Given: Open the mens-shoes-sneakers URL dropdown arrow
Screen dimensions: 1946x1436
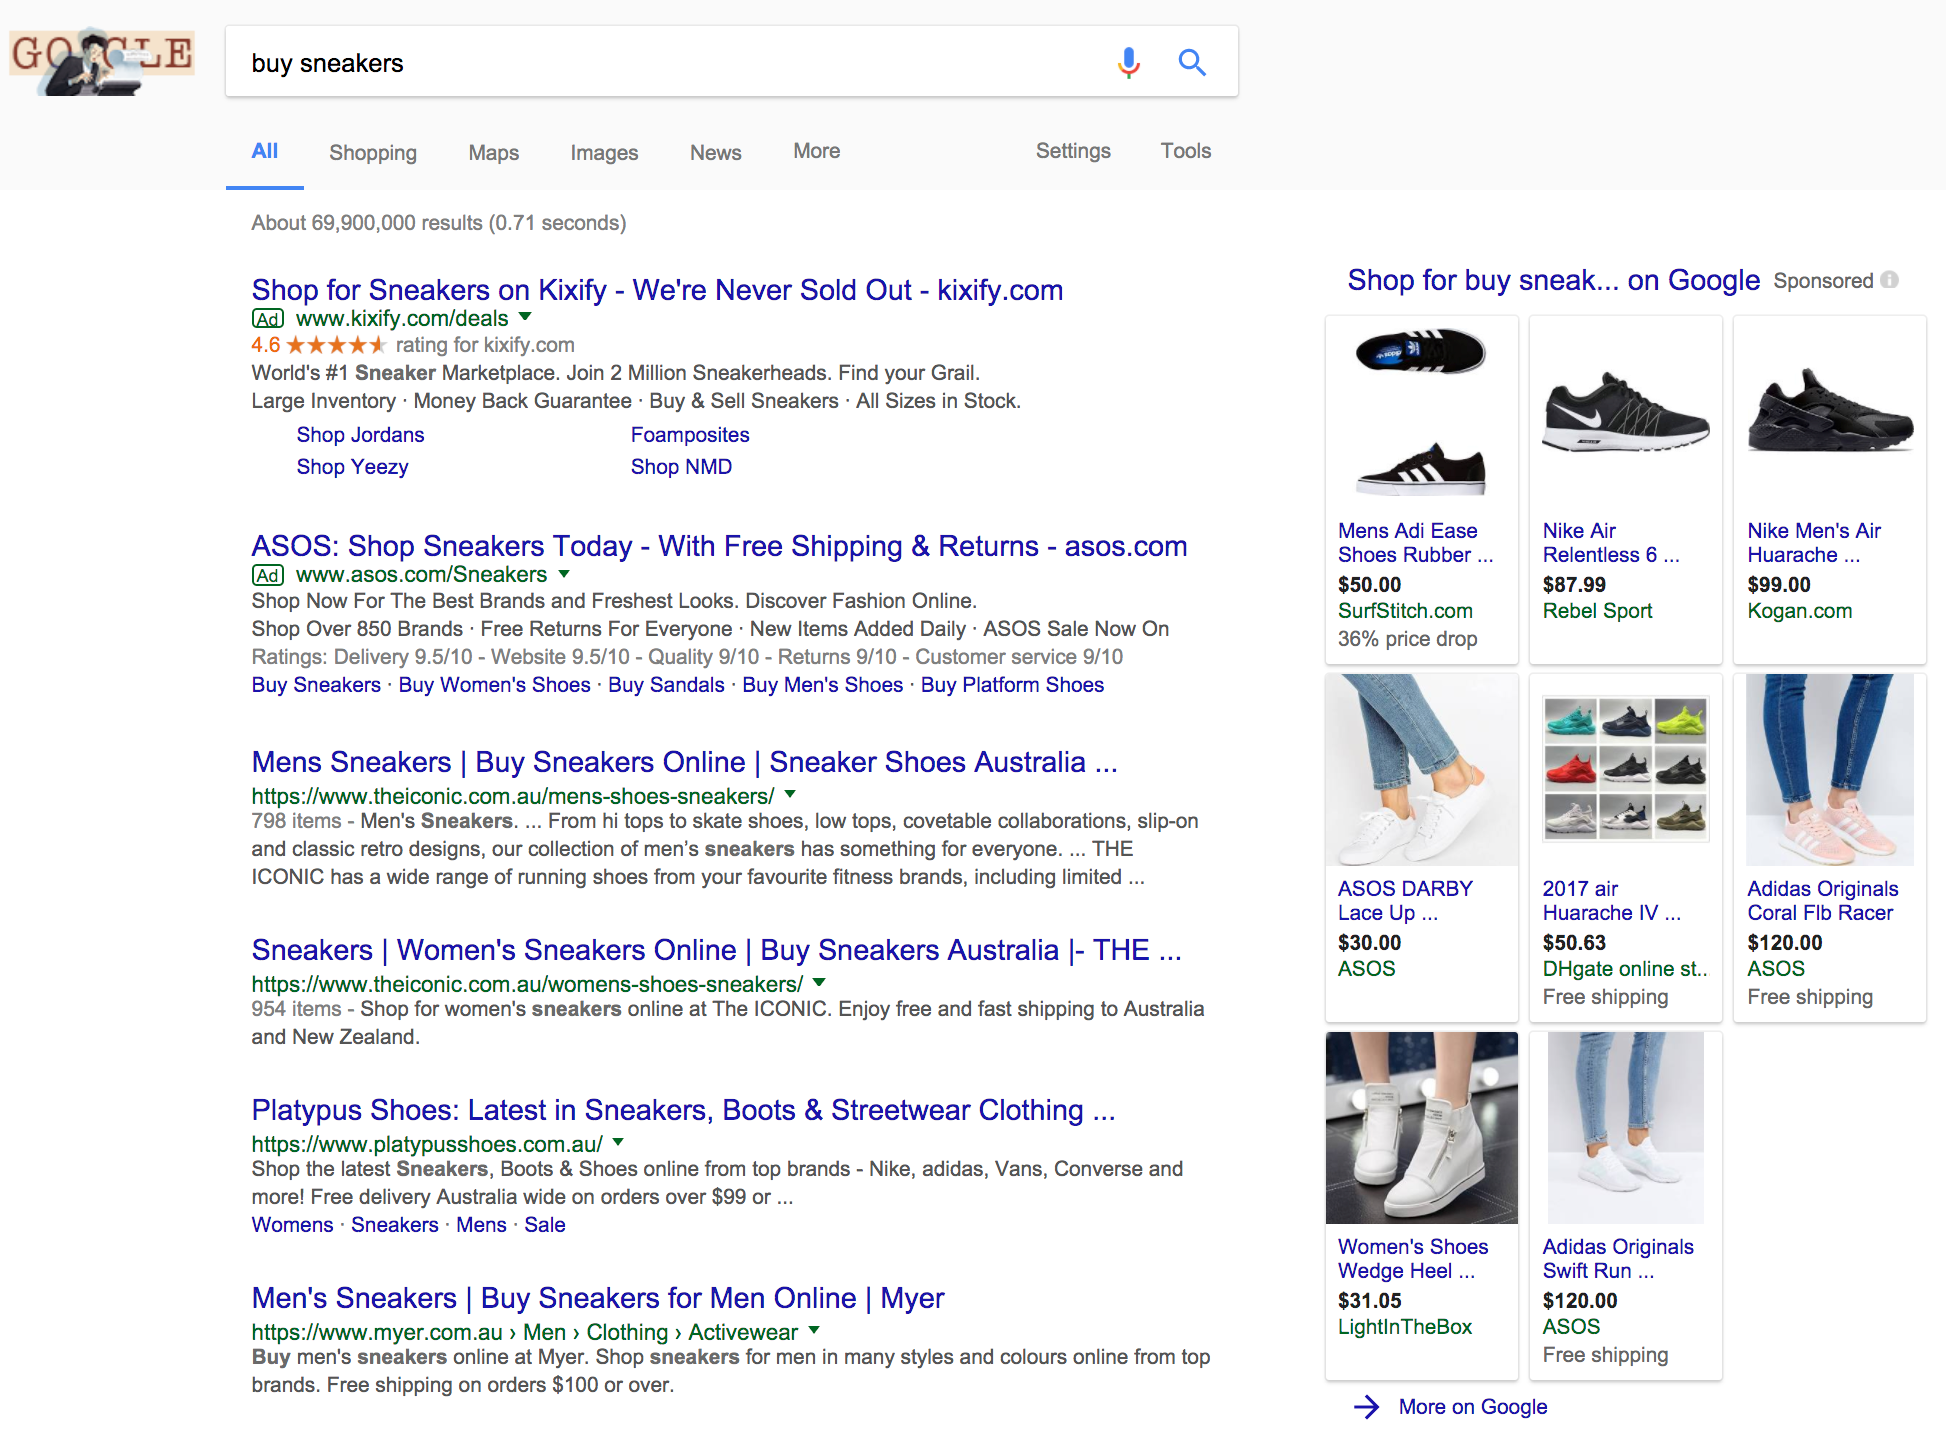Looking at the screenshot, I should pyautogui.click(x=790, y=794).
